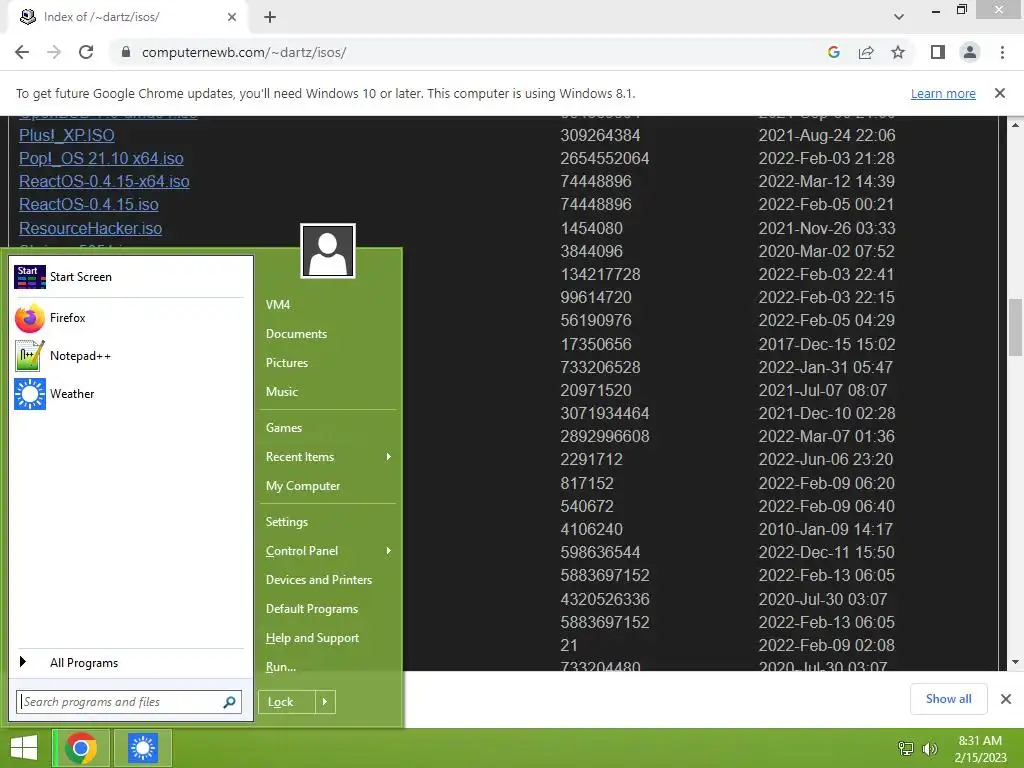1024x768 pixels.
Task: Open Start Screen from the start menu
Action: 129,277
